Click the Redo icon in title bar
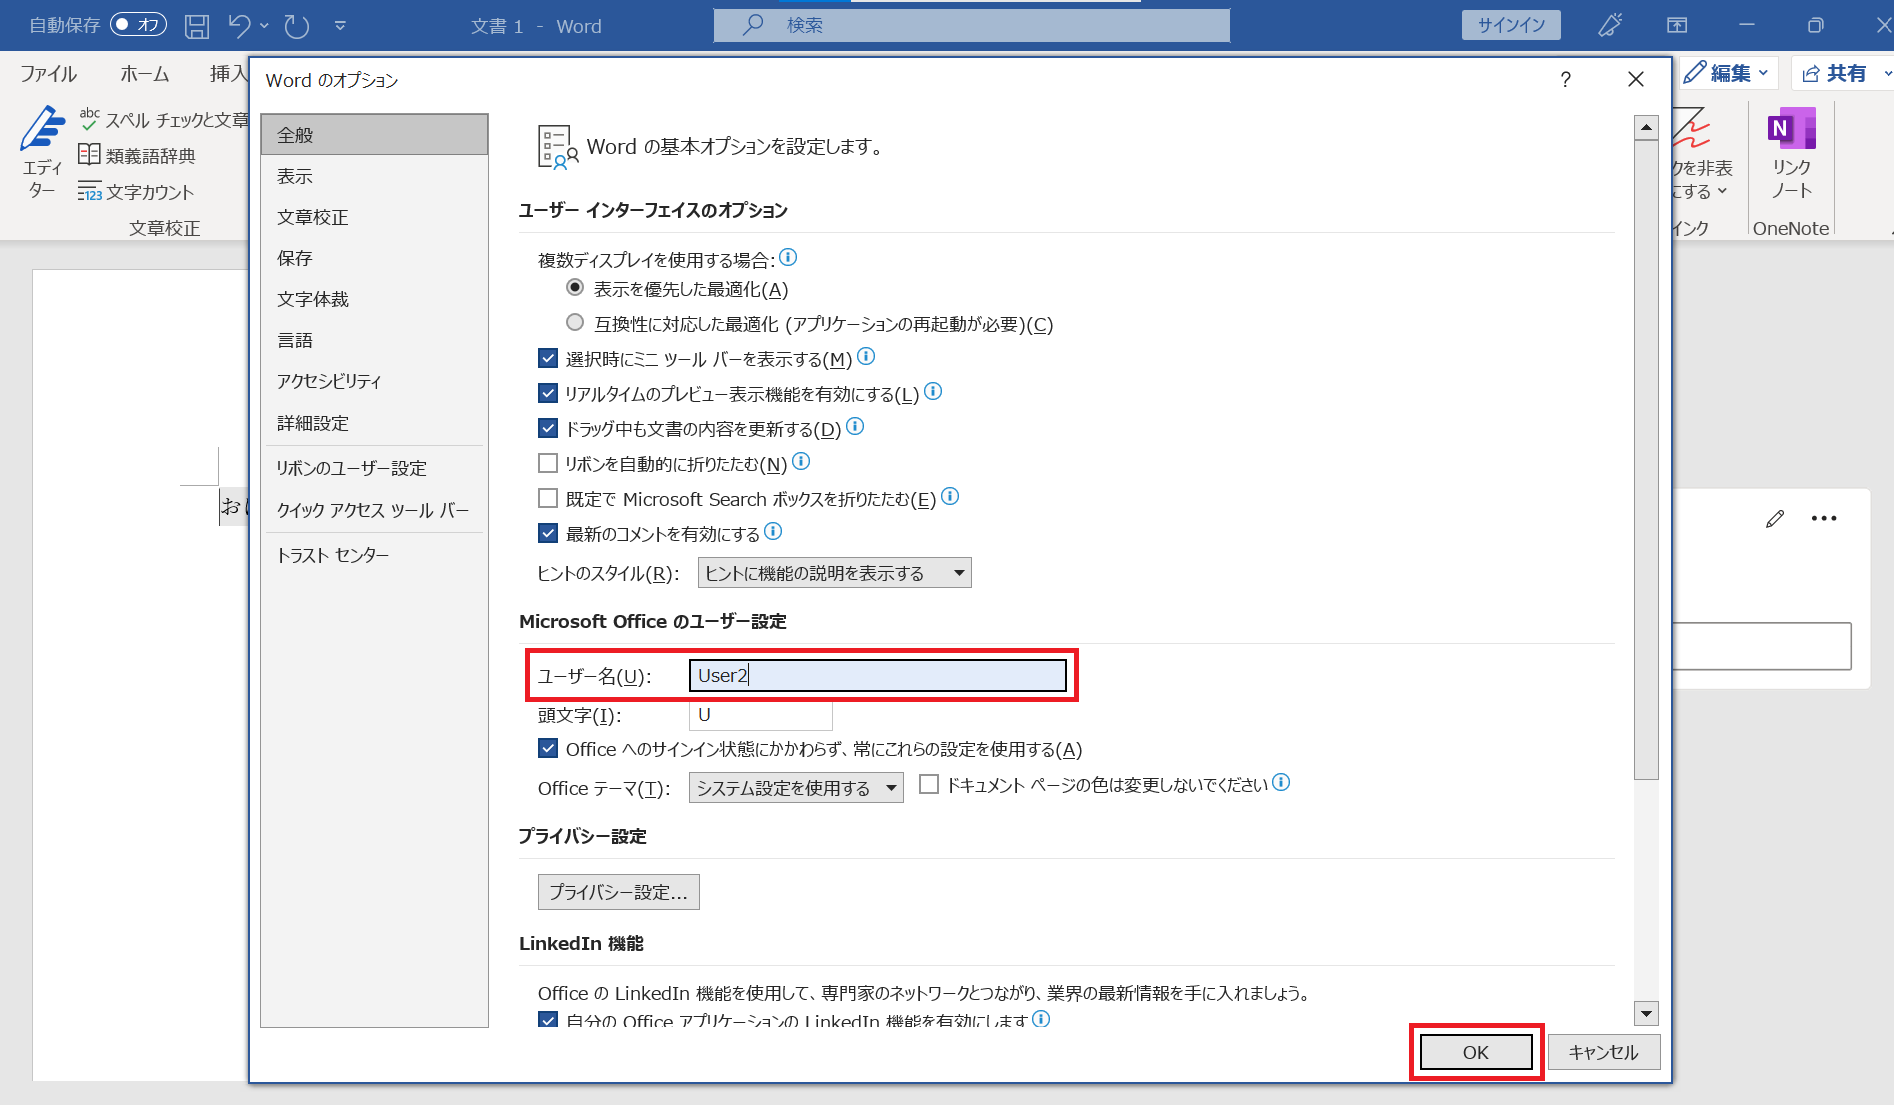The image size is (1894, 1105). click(x=297, y=26)
